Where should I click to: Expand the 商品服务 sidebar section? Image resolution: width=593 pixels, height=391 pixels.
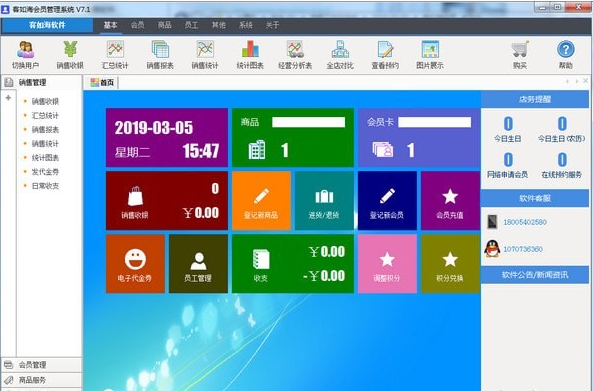pyautogui.click(x=41, y=380)
